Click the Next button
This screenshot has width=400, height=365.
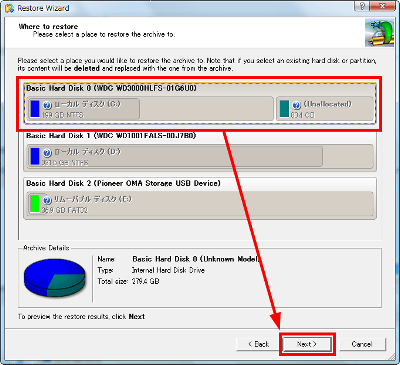(x=307, y=344)
